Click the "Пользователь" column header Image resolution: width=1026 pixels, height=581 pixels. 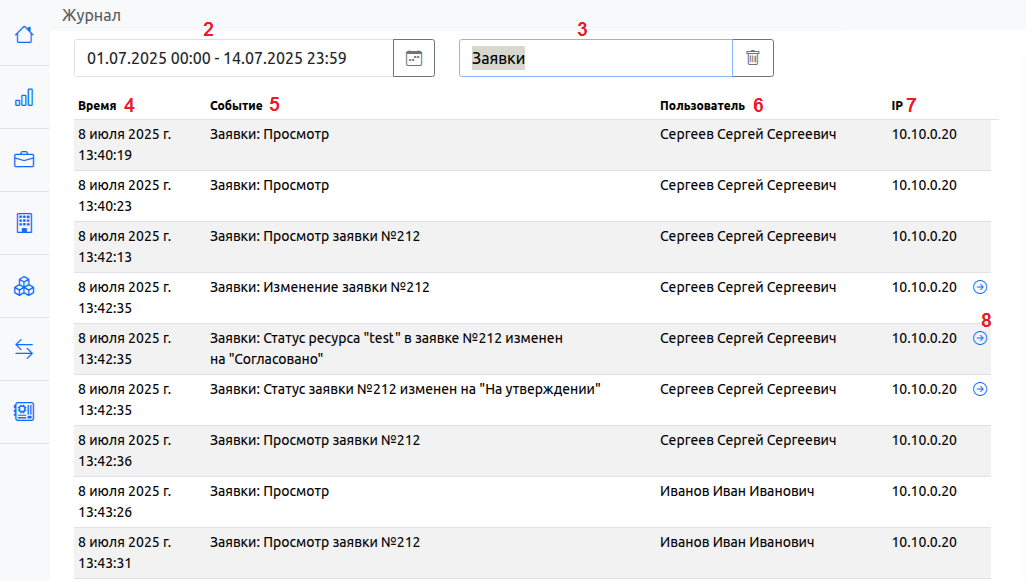point(702,105)
